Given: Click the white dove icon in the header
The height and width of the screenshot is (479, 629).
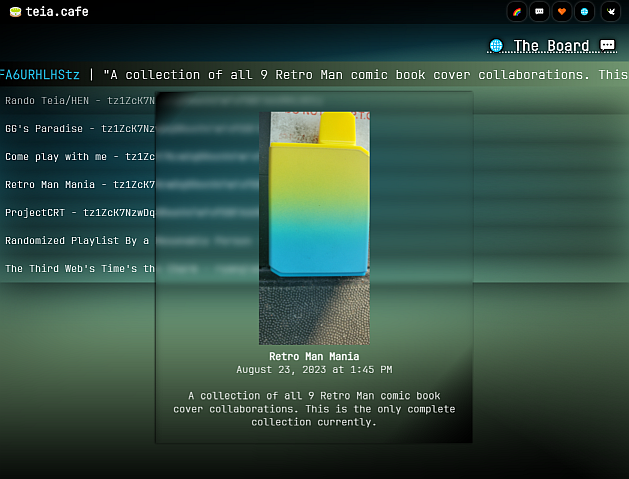Looking at the screenshot, I should tap(611, 12).
